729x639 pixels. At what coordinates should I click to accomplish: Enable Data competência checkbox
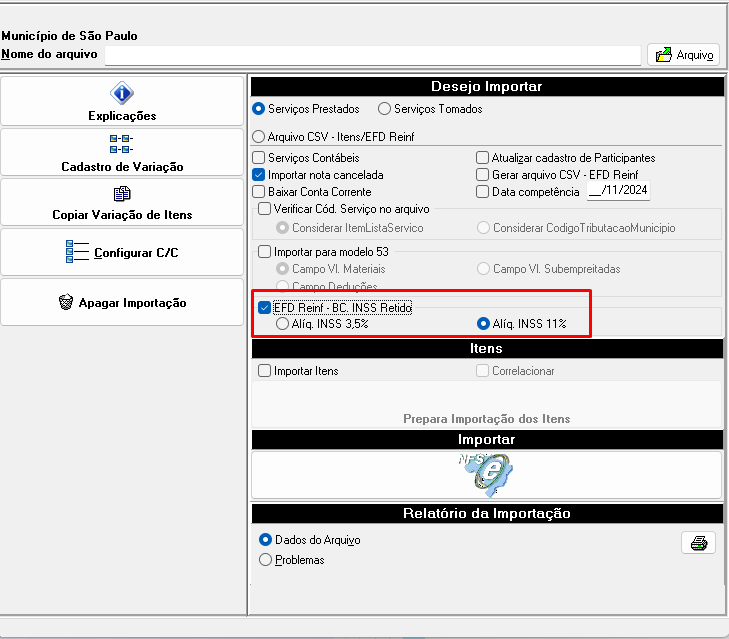click(528, 192)
